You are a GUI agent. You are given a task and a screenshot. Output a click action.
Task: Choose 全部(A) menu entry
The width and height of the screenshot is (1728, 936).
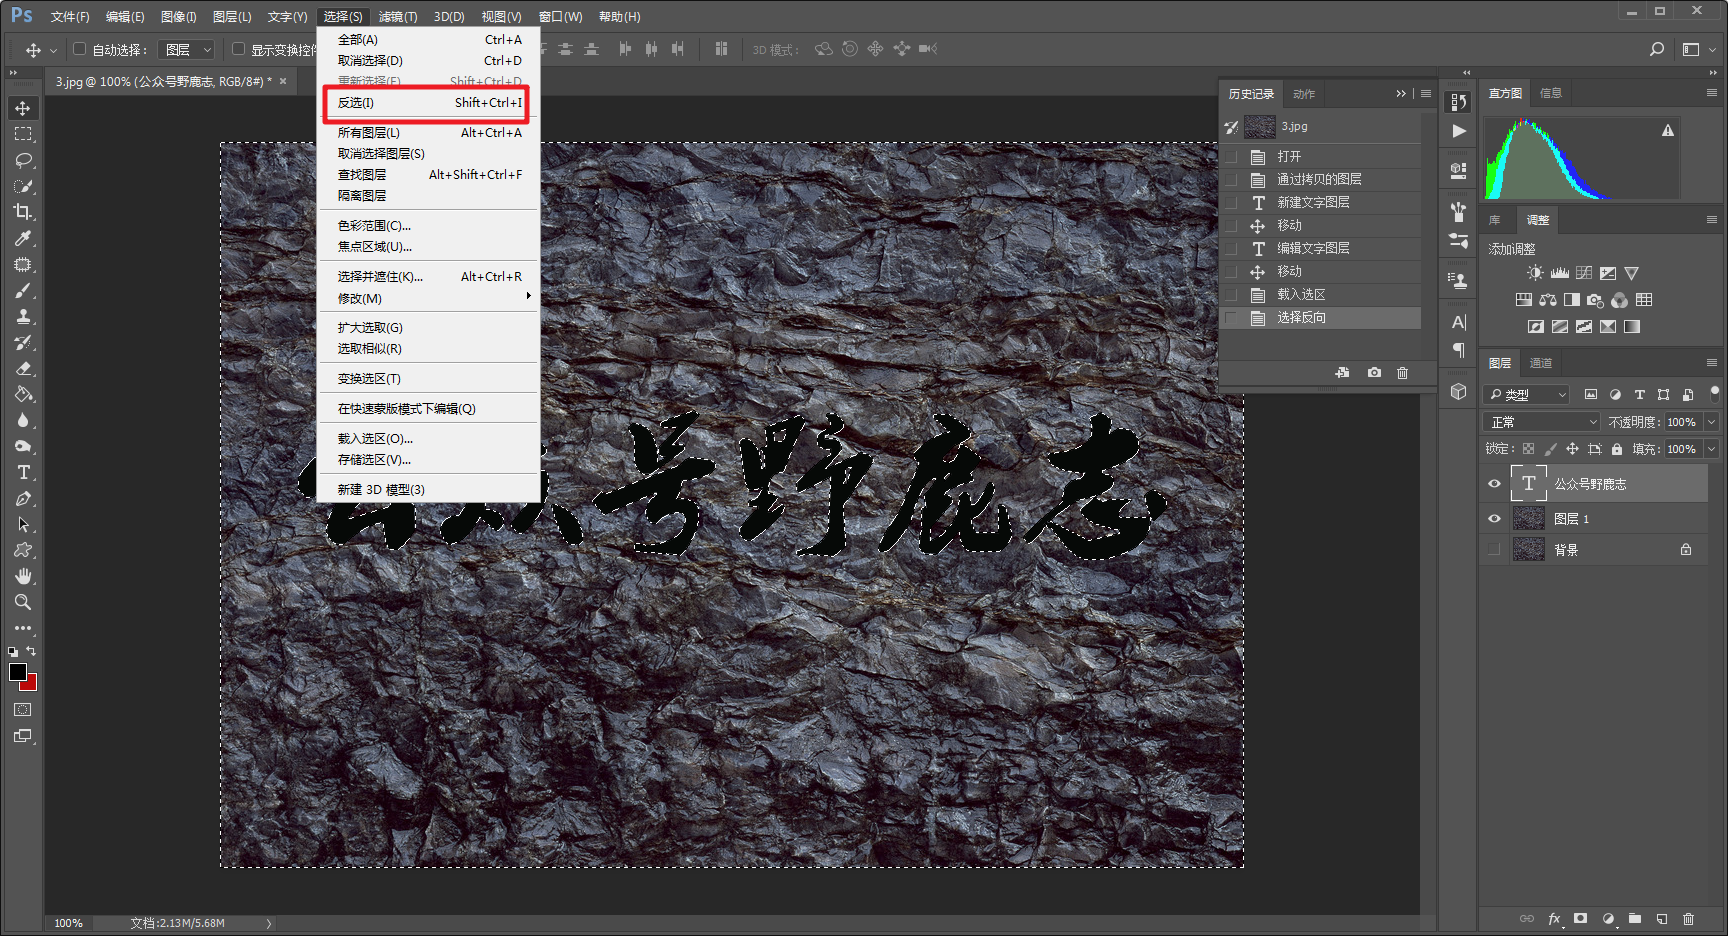click(x=429, y=39)
